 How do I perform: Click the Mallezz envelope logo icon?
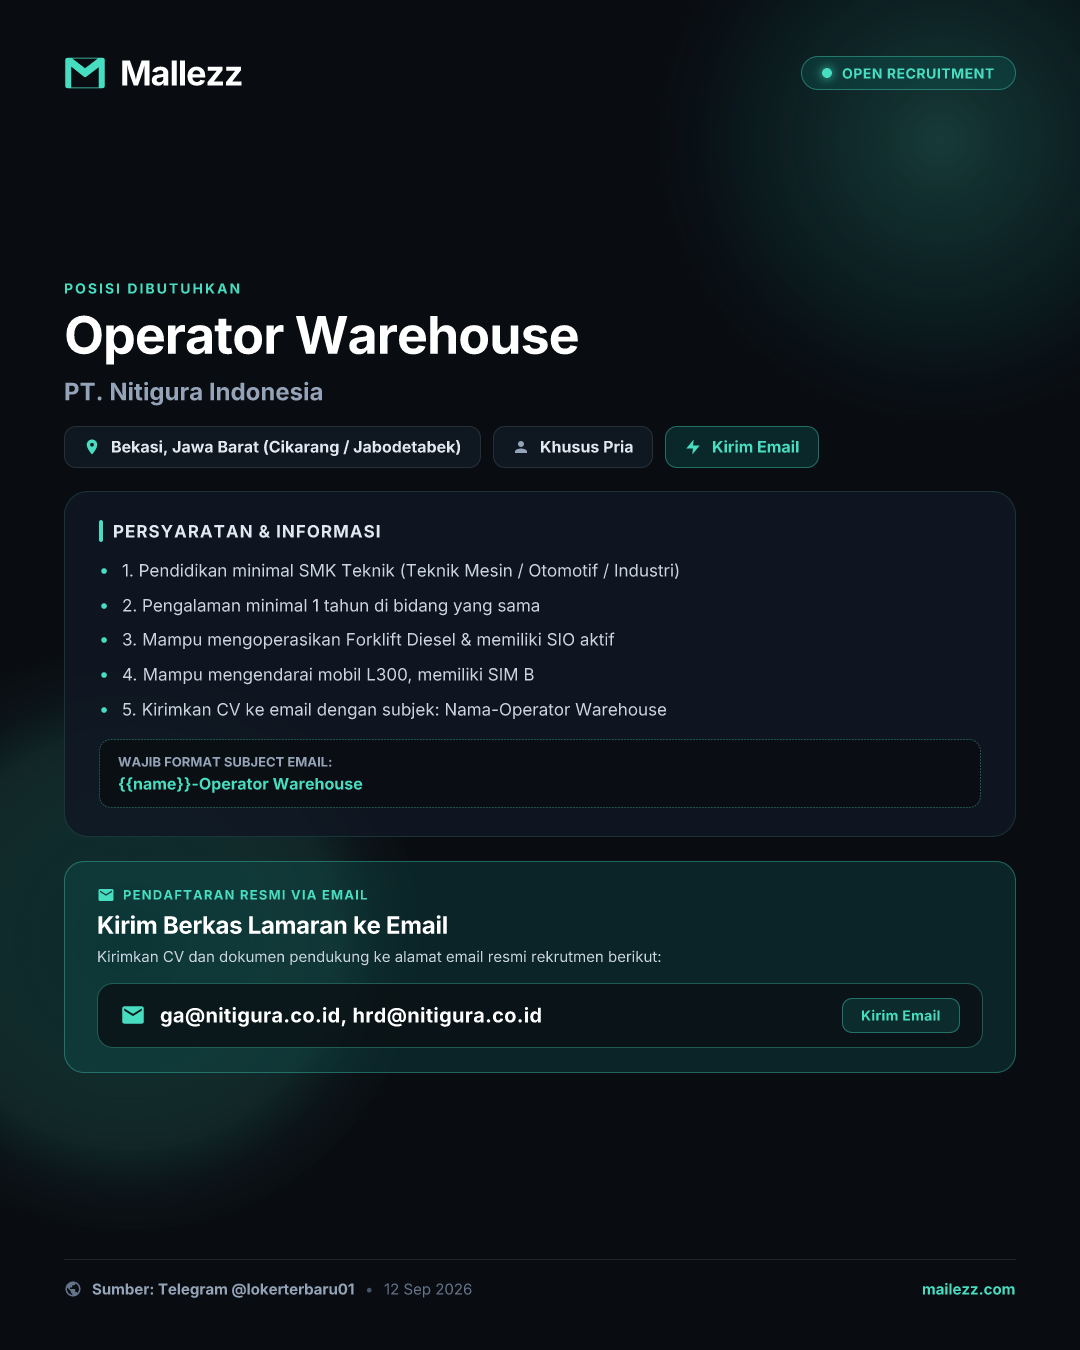pyautogui.click(x=85, y=73)
